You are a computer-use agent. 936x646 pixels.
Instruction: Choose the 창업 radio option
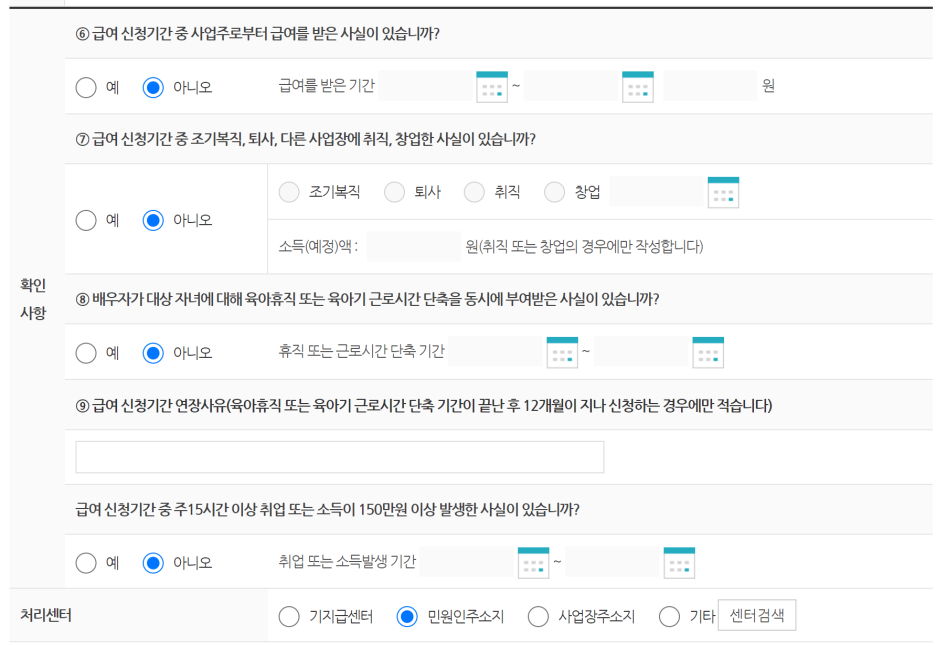554,192
